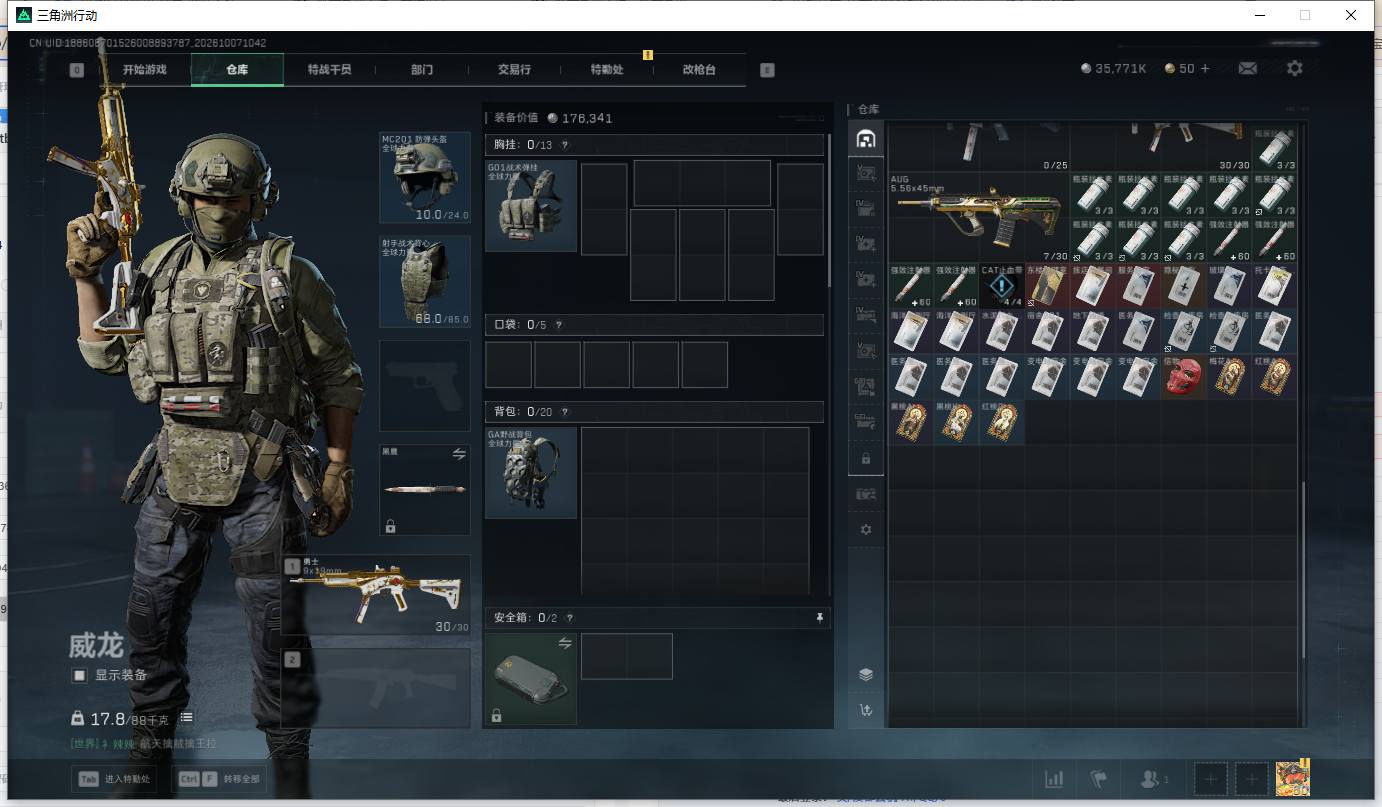This screenshot has height=807, width=1382.
Task: Click the 转移全部 button
Action: [221, 779]
